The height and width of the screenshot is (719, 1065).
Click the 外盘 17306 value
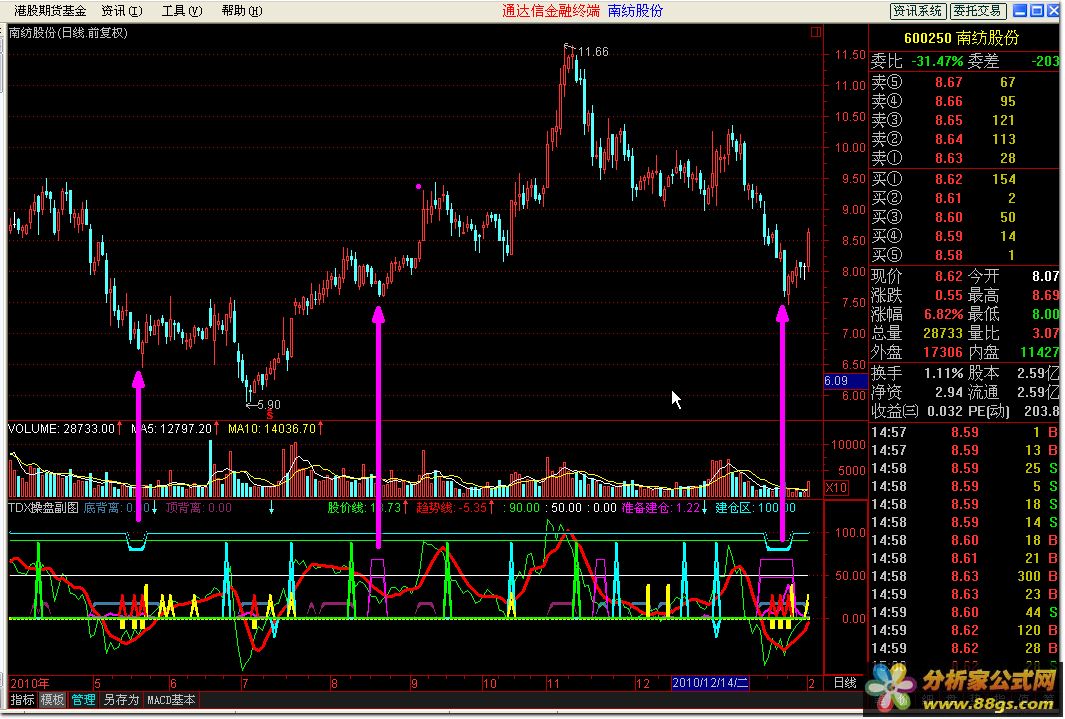click(x=943, y=352)
